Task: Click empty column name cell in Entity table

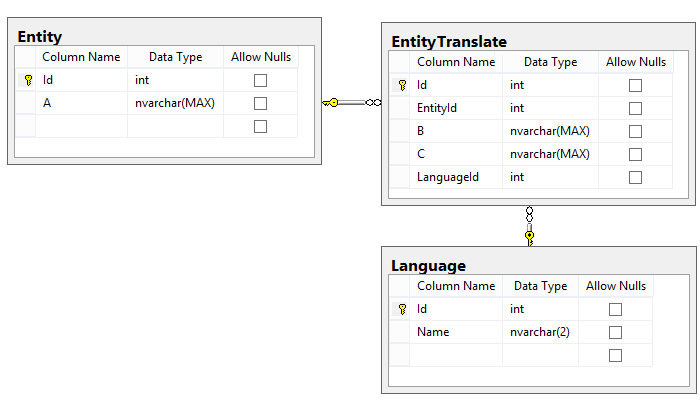Action: pos(82,126)
